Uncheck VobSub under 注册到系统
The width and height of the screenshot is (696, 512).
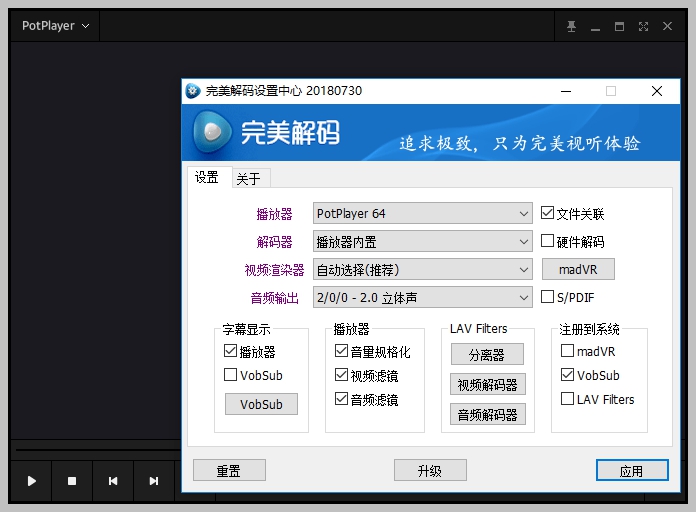pos(567,375)
